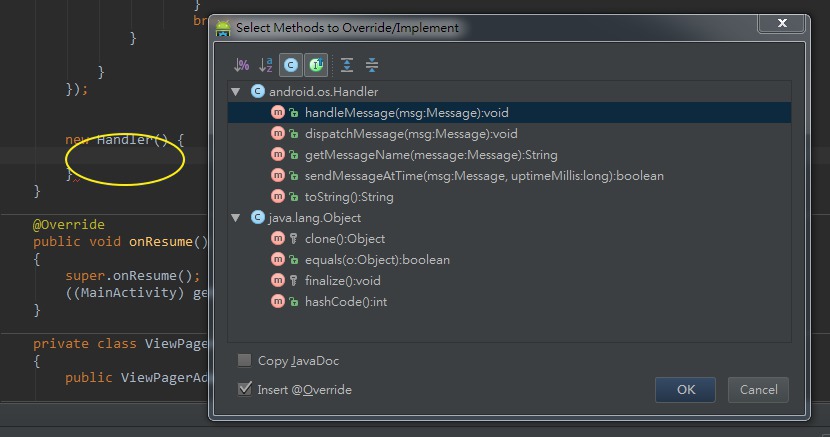Click the android.os.Handler class icon

[x=257, y=92]
